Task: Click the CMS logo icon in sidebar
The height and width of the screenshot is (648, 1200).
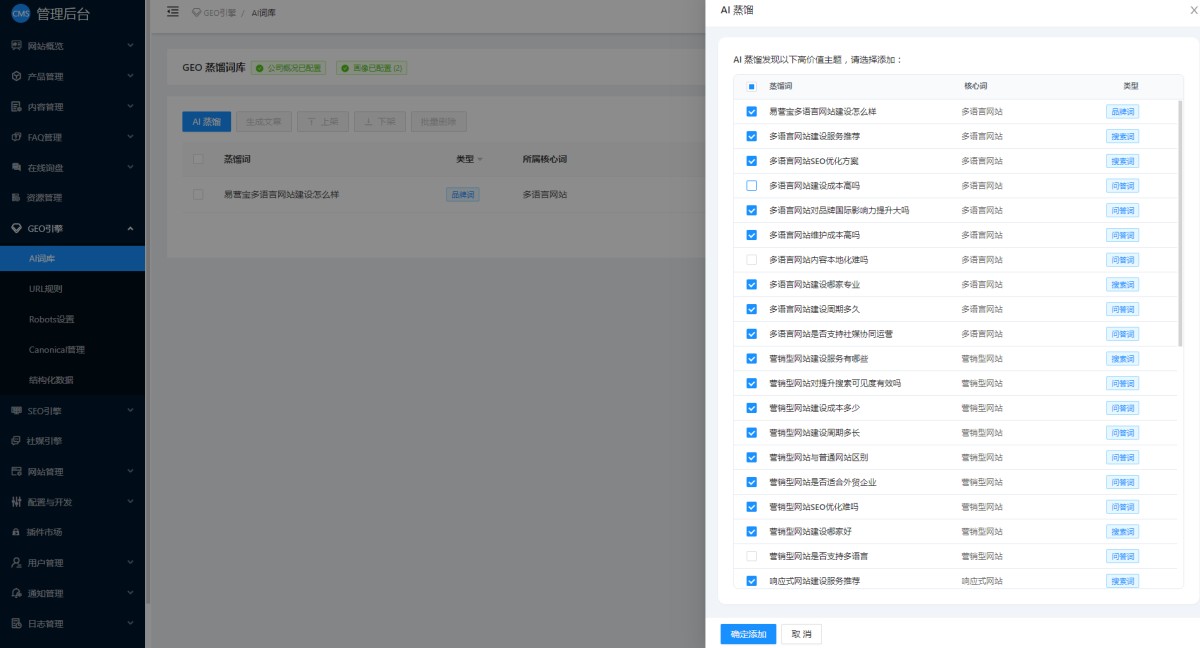Action: pos(20,13)
